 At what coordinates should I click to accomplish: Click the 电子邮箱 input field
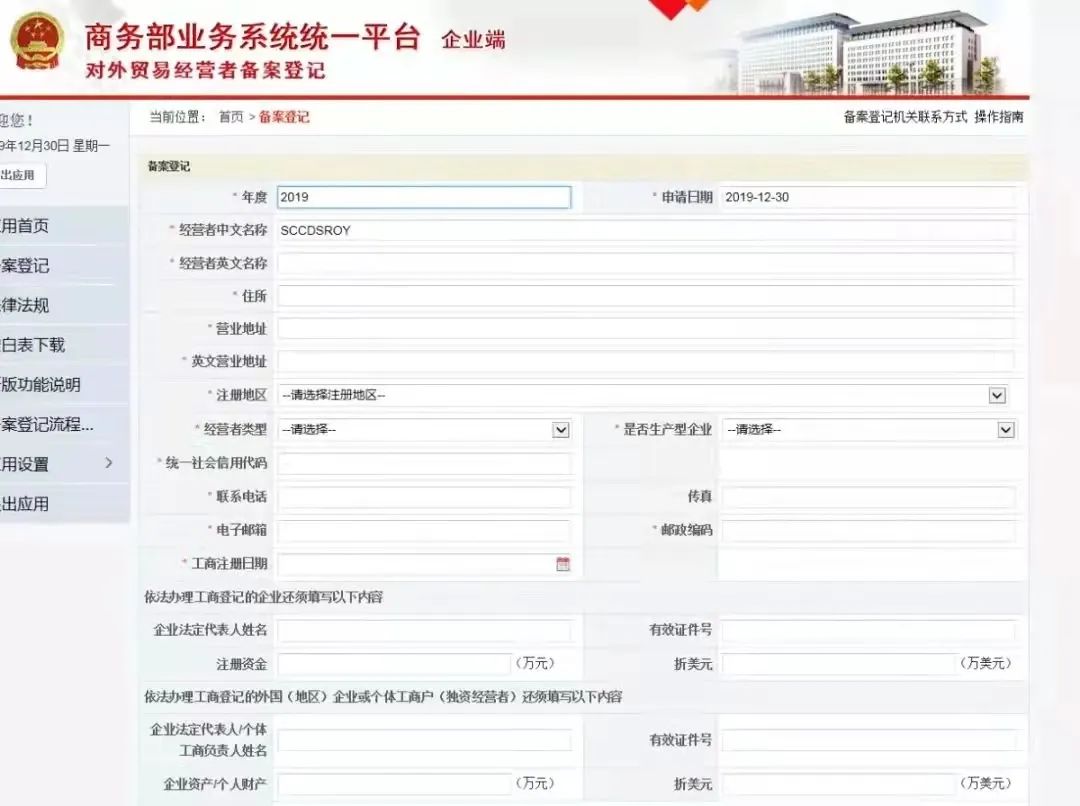coord(423,531)
